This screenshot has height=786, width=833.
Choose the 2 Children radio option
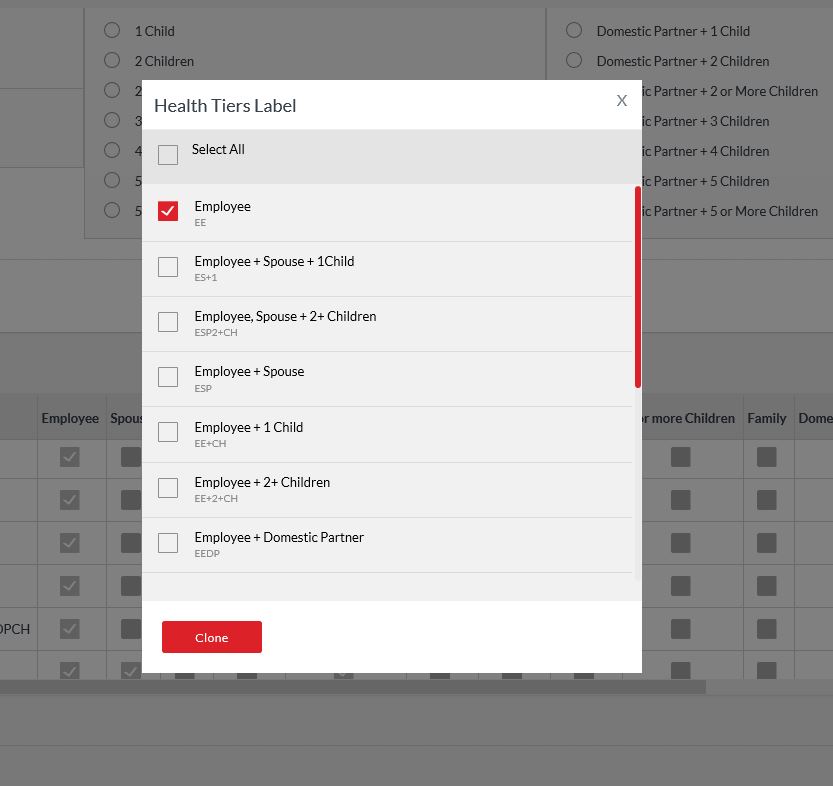[x=112, y=60]
